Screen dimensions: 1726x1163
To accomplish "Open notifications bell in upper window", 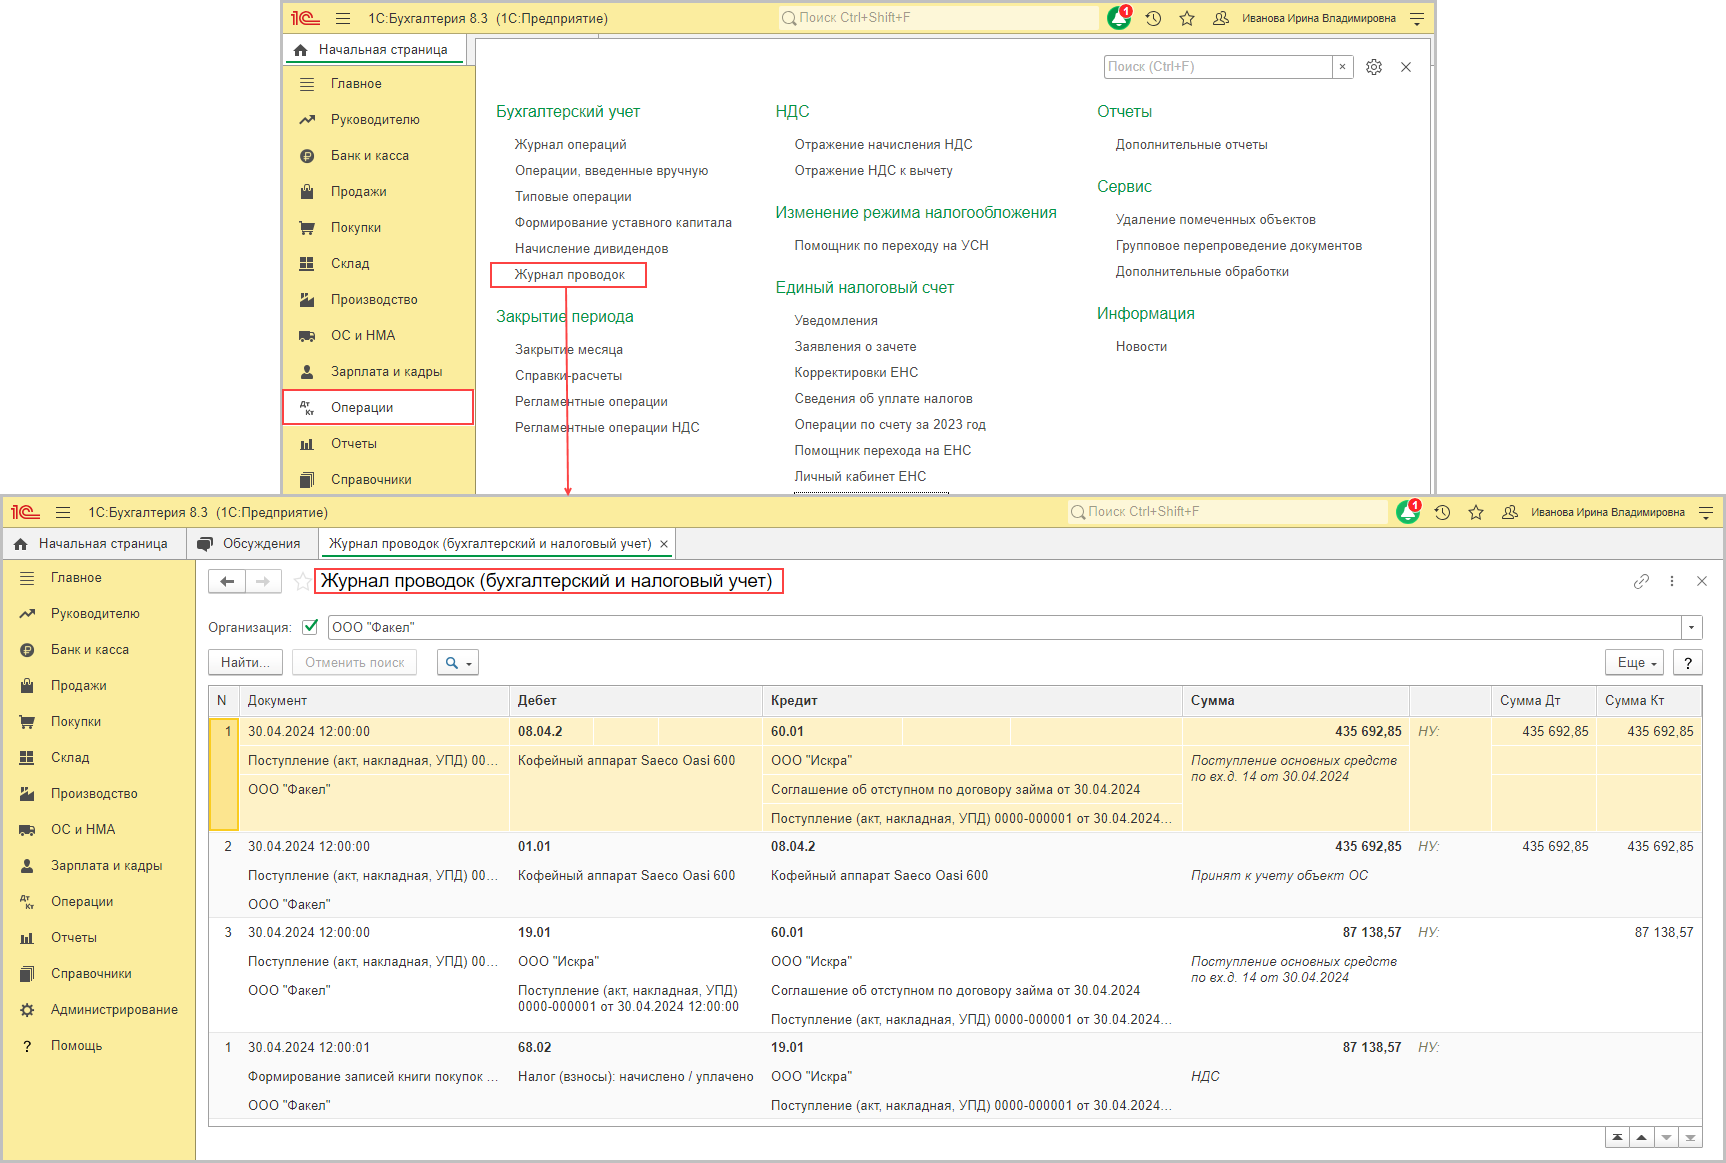I will pyautogui.click(x=1119, y=18).
